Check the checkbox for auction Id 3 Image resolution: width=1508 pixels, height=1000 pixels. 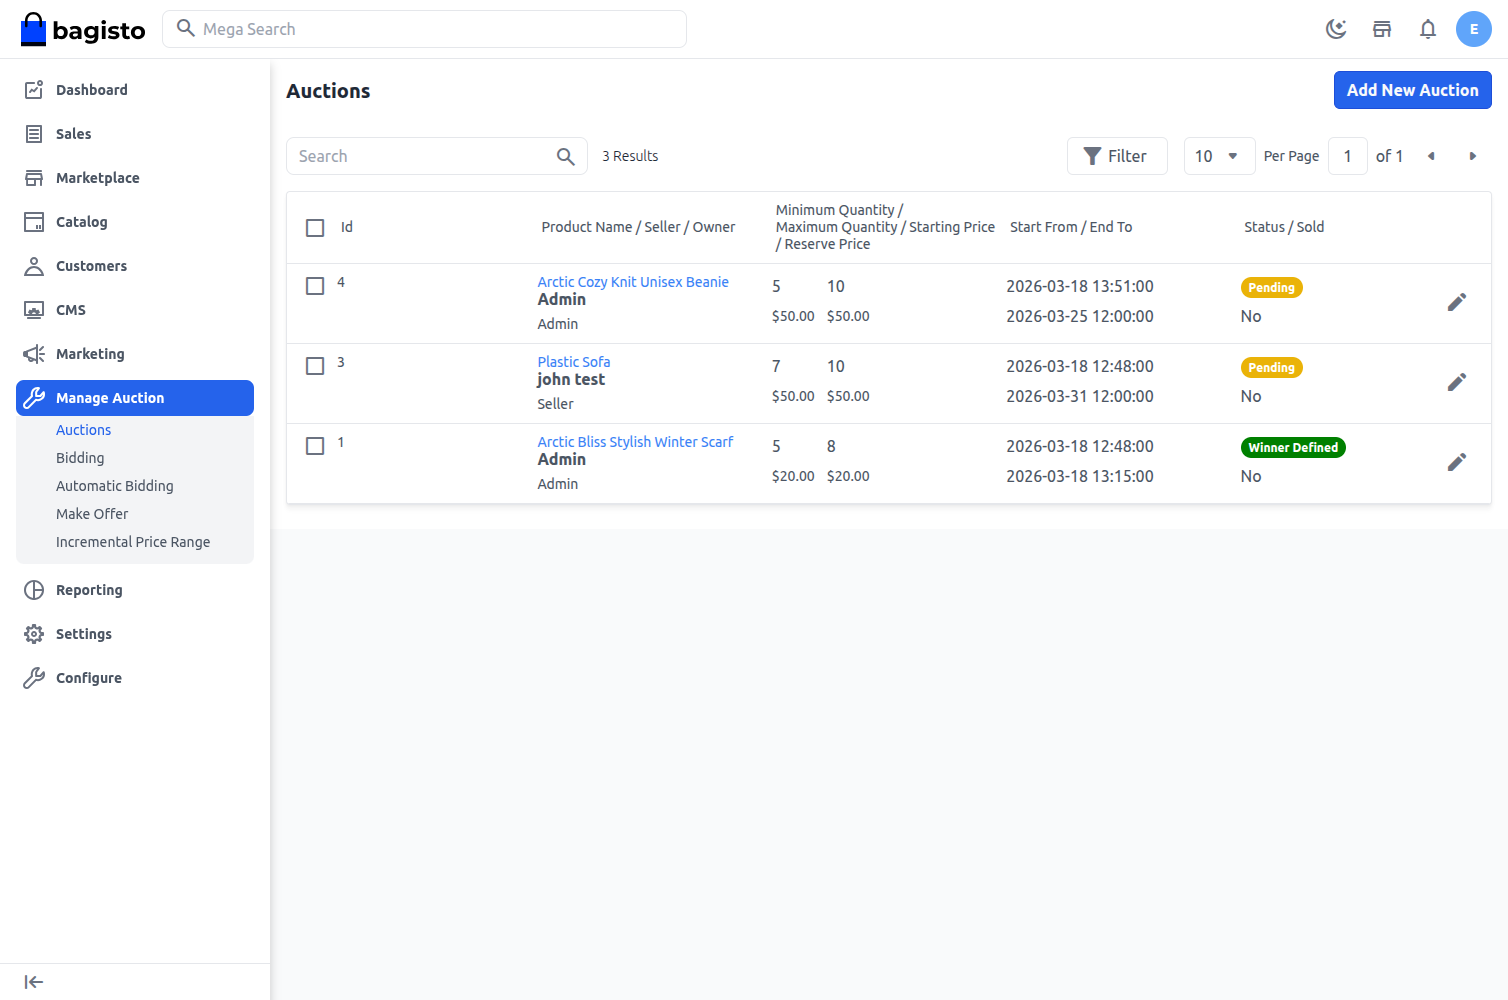tap(315, 365)
